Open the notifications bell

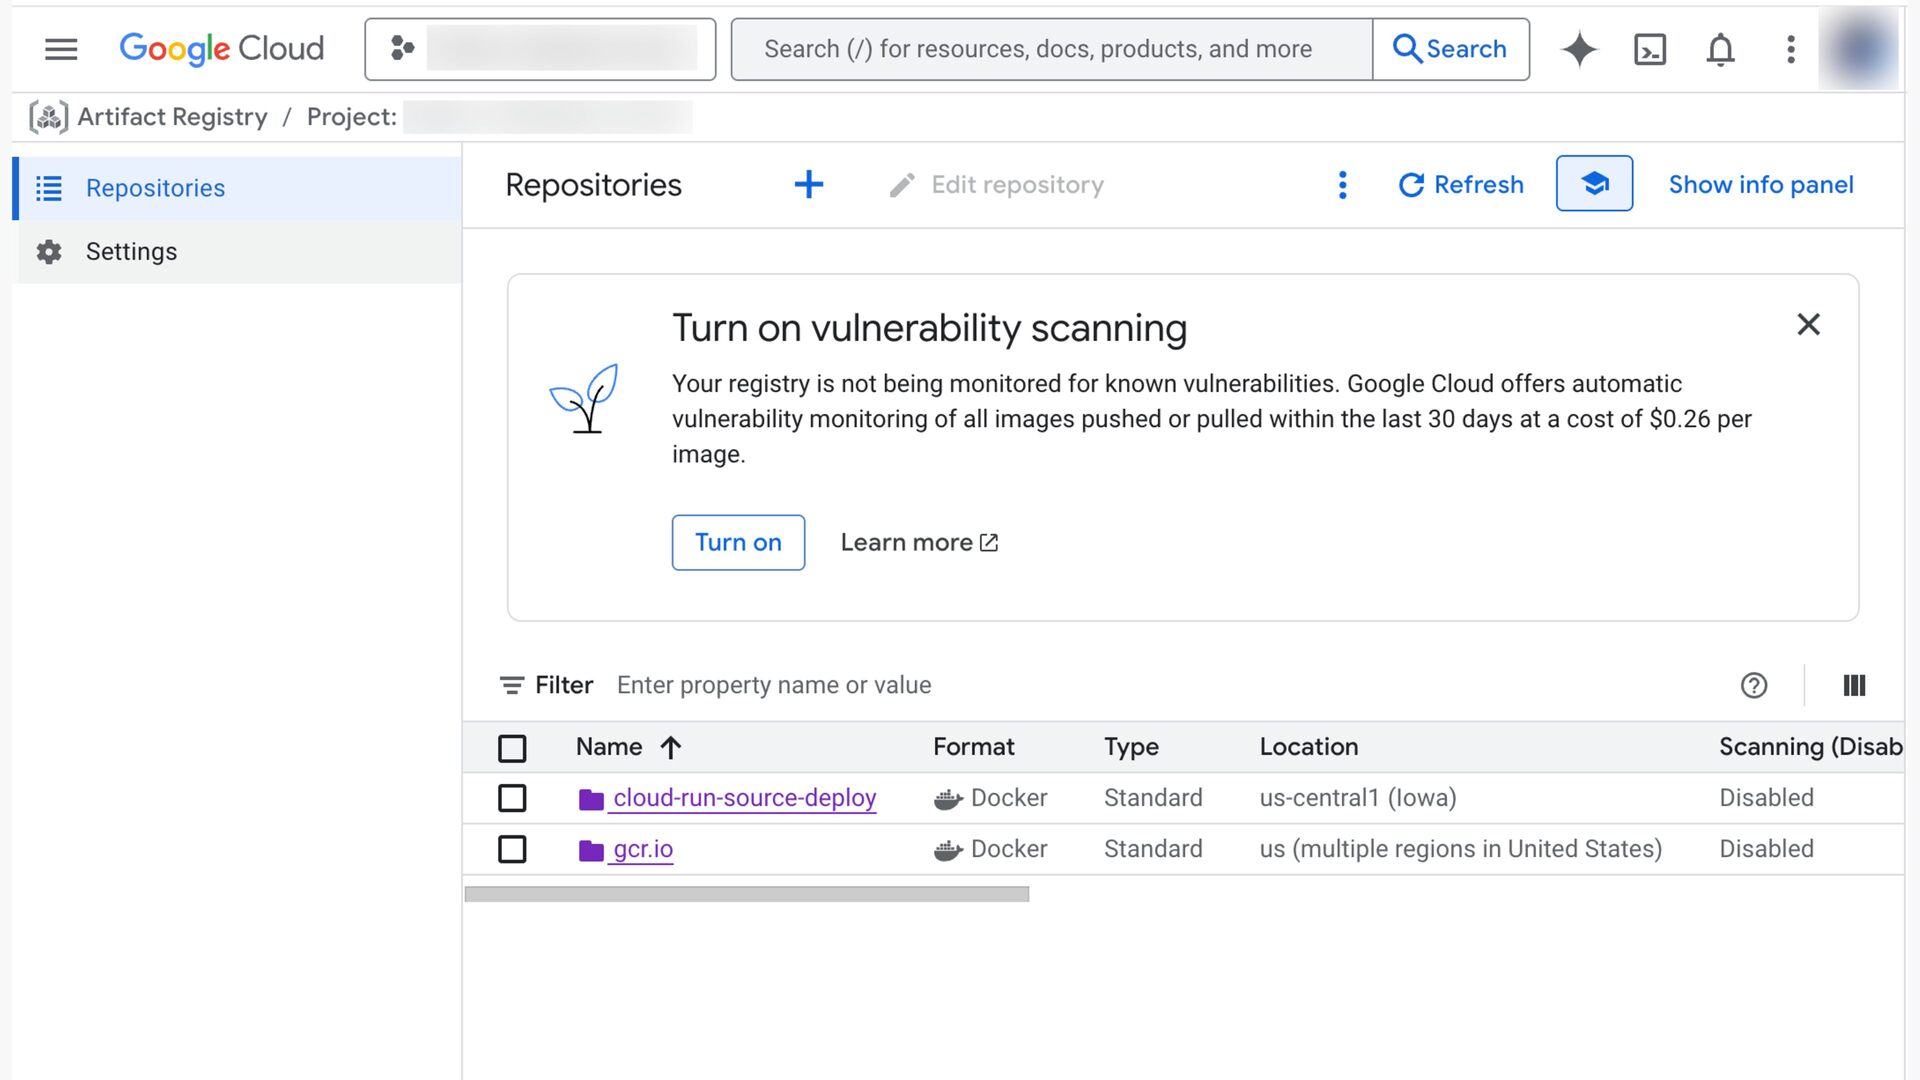(x=1720, y=49)
